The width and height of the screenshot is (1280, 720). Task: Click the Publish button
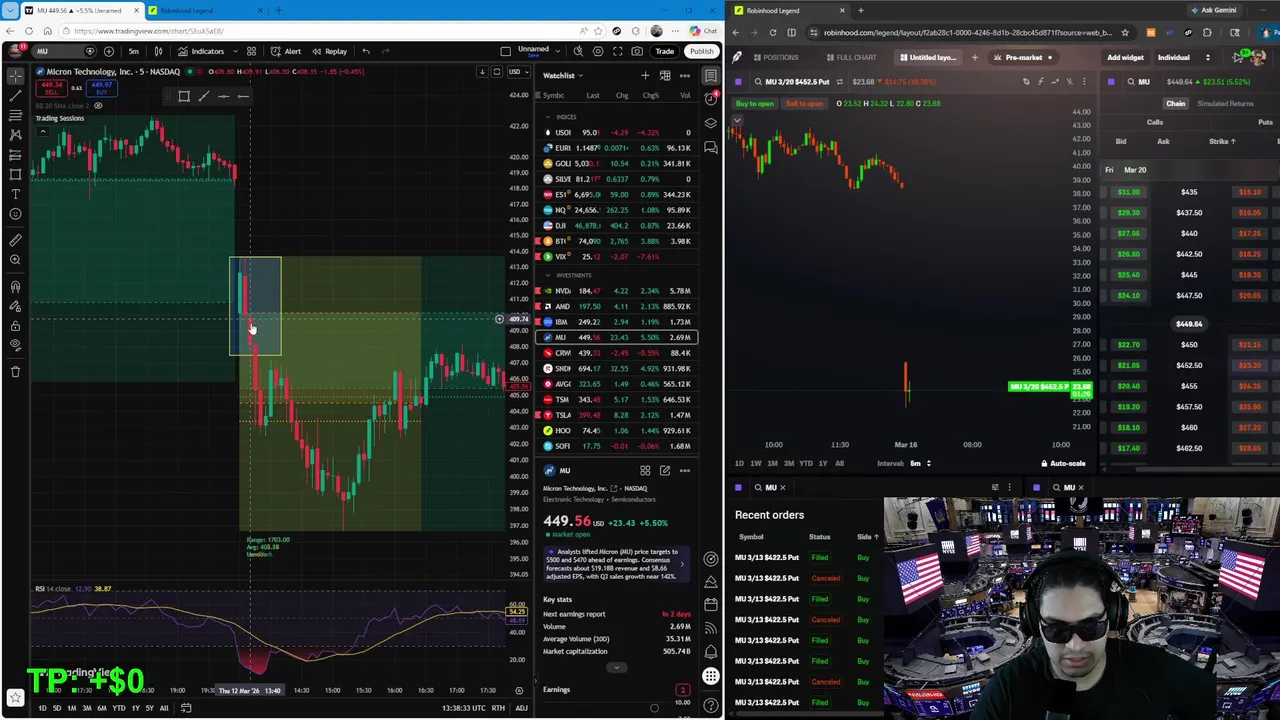point(701,51)
